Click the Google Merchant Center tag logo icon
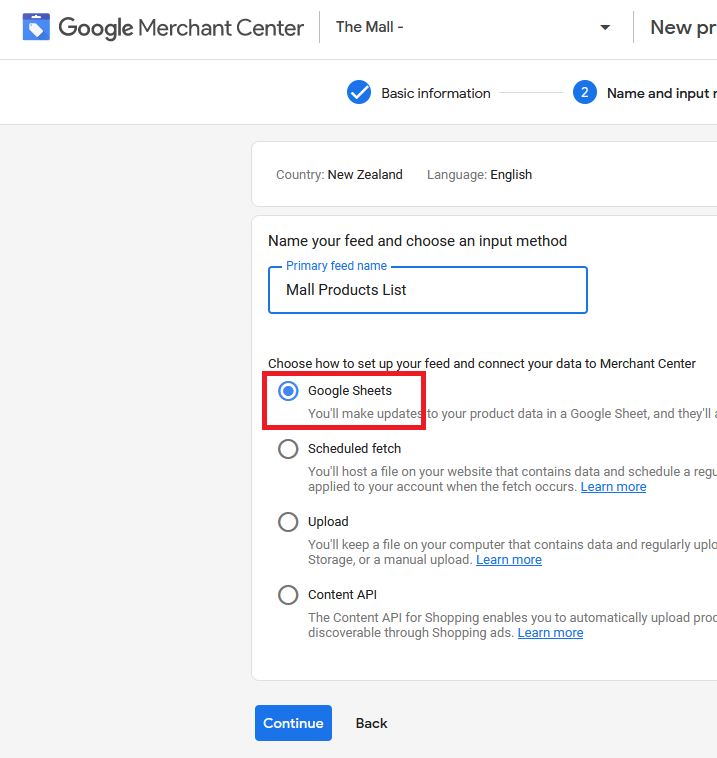Viewport: 717px width, 758px height. click(36, 27)
